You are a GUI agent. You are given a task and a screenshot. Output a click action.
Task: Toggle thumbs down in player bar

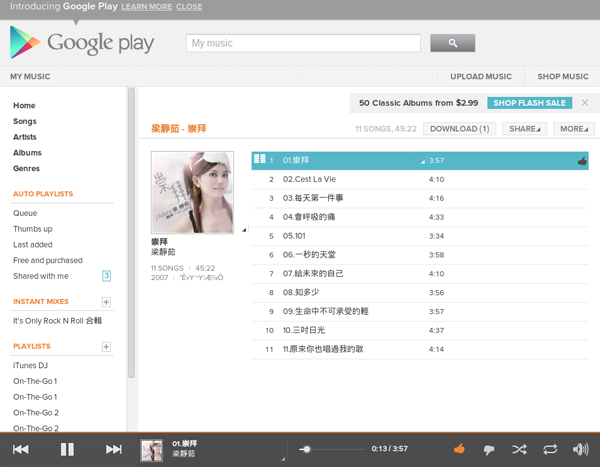click(489, 450)
